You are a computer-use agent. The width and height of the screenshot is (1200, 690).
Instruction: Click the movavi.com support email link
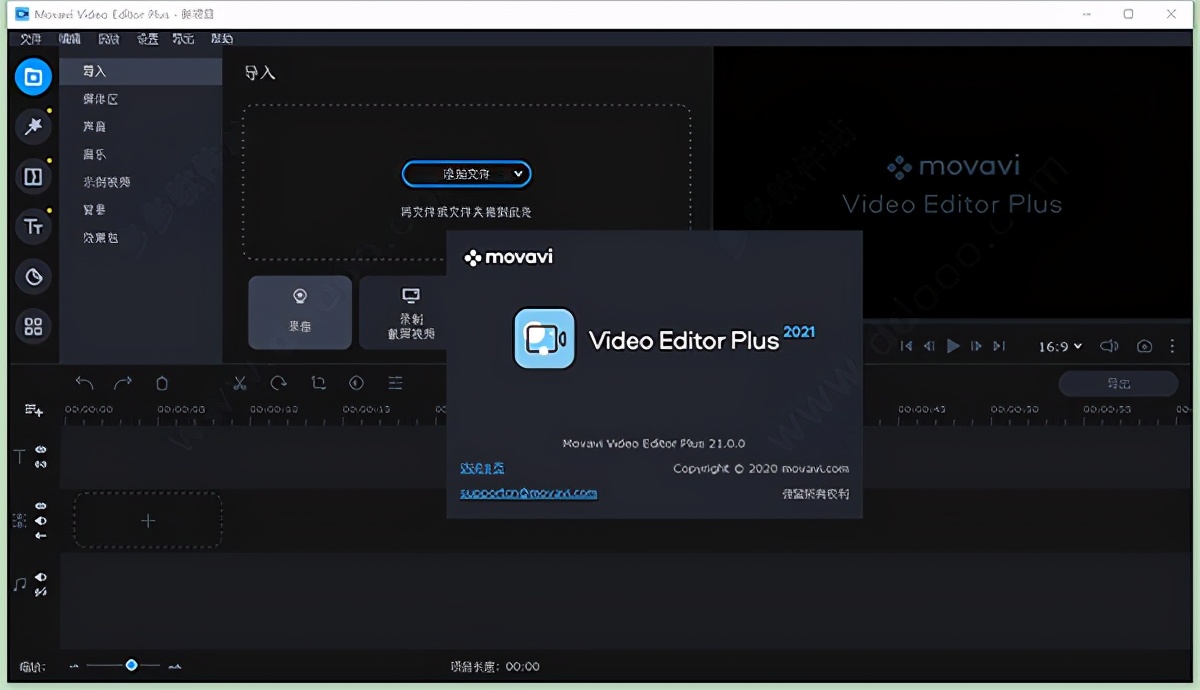[x=528, y=493]
